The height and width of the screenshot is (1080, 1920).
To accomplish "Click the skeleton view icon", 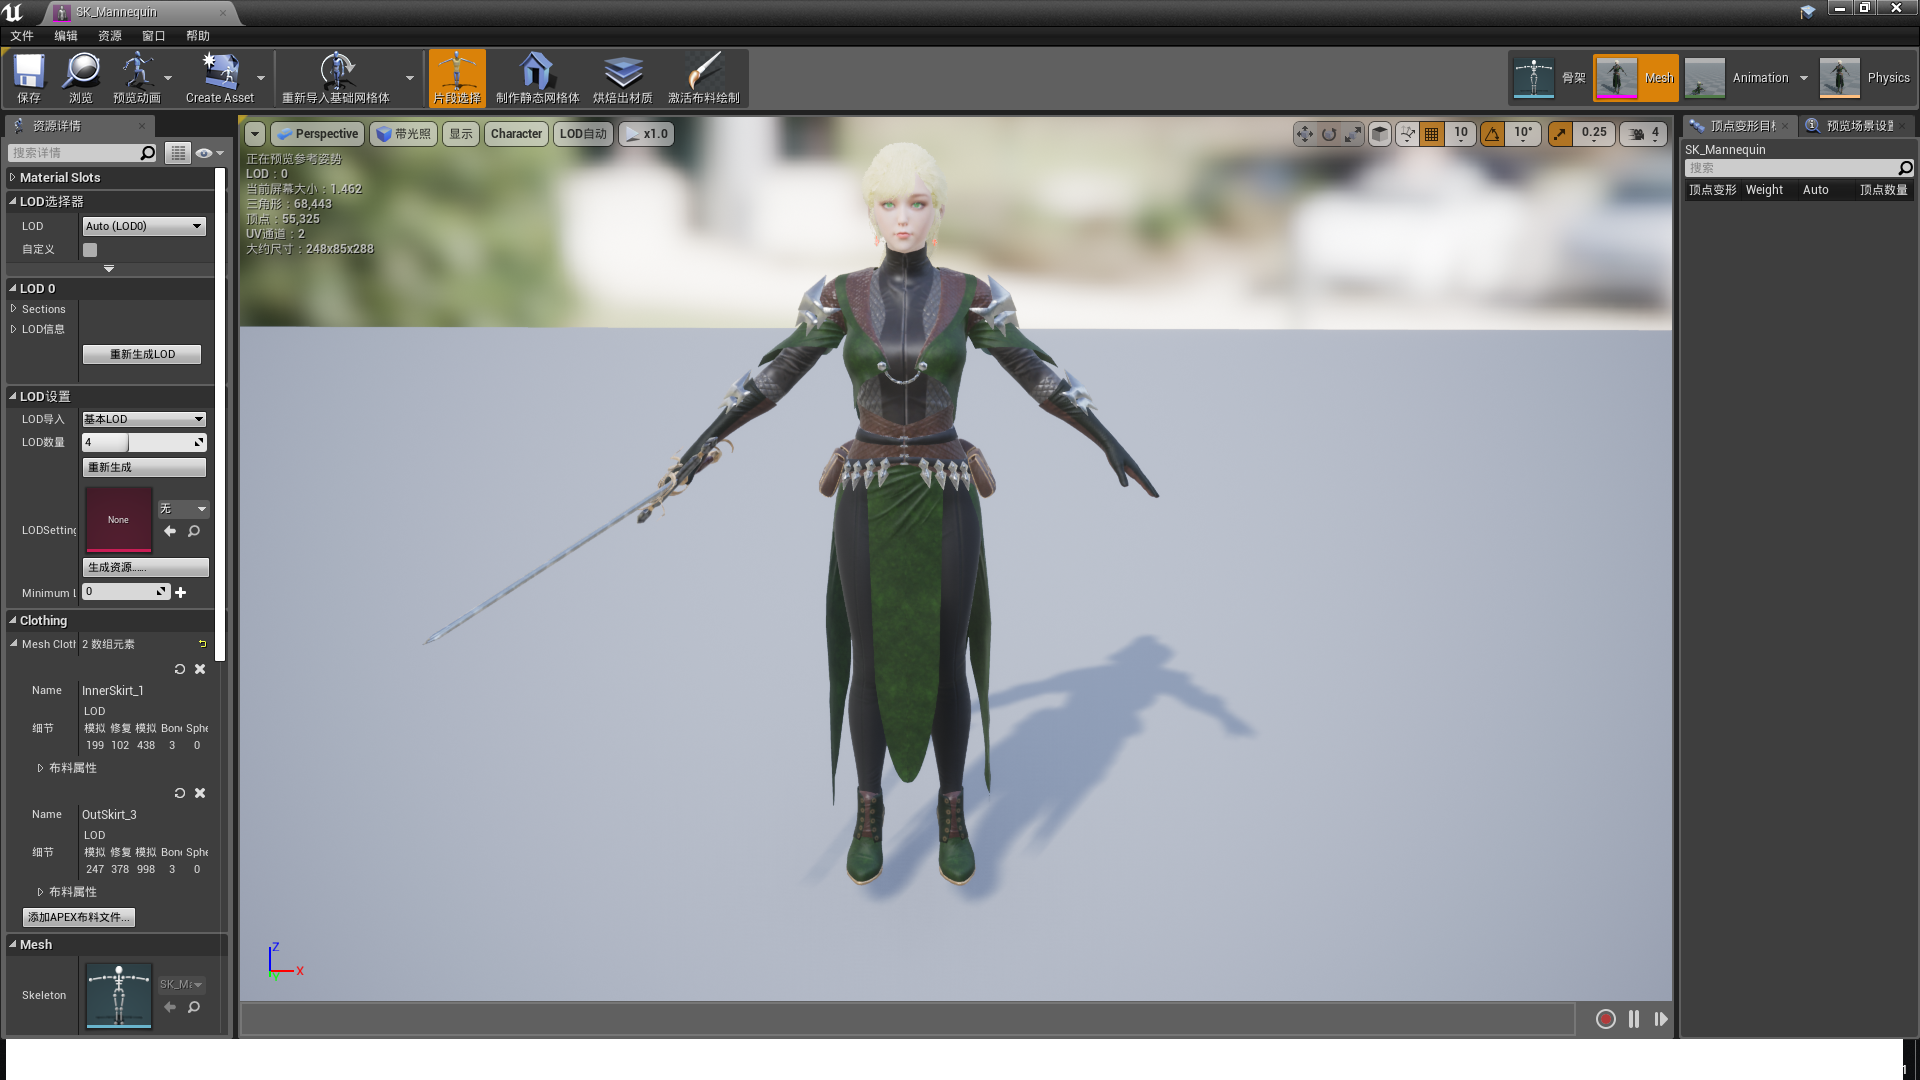I will tap(1534, 78).
